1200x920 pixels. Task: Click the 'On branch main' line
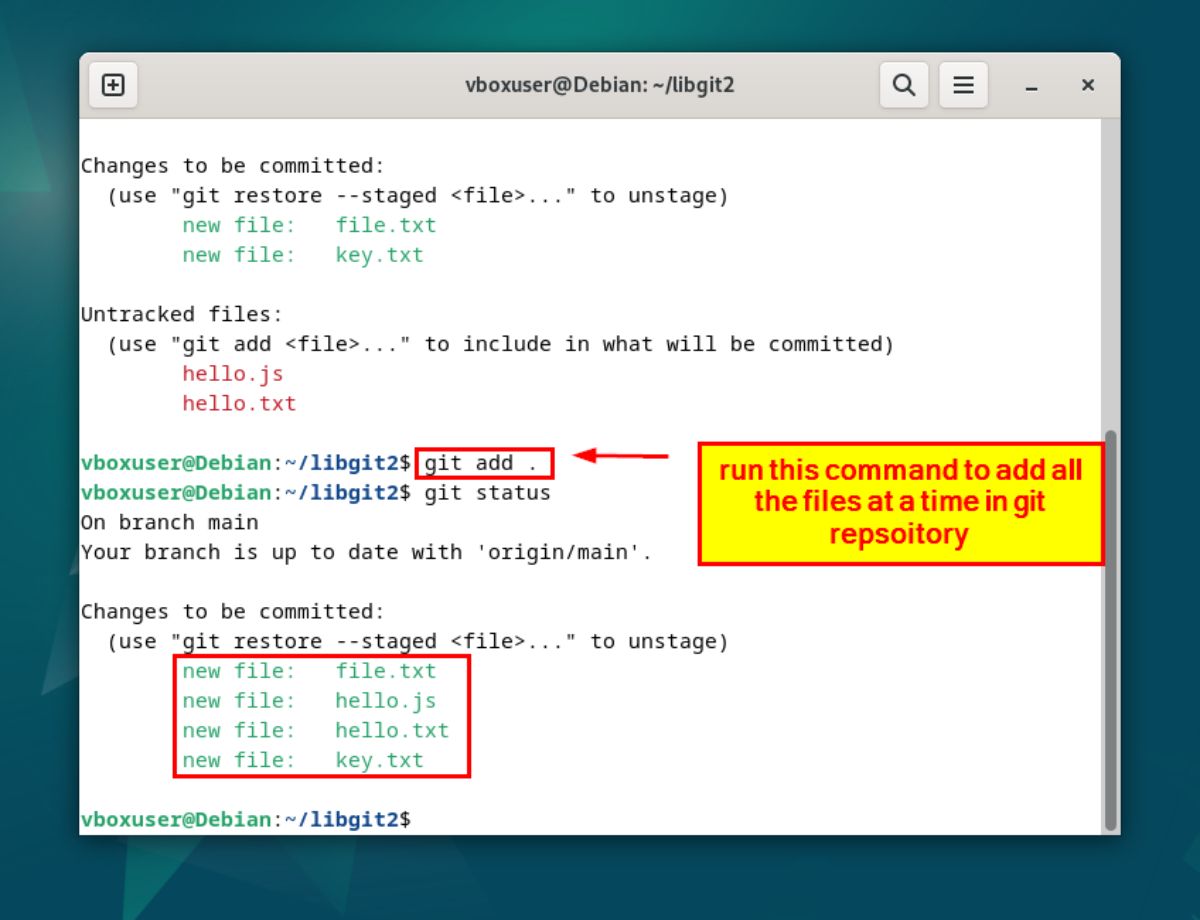169,522
